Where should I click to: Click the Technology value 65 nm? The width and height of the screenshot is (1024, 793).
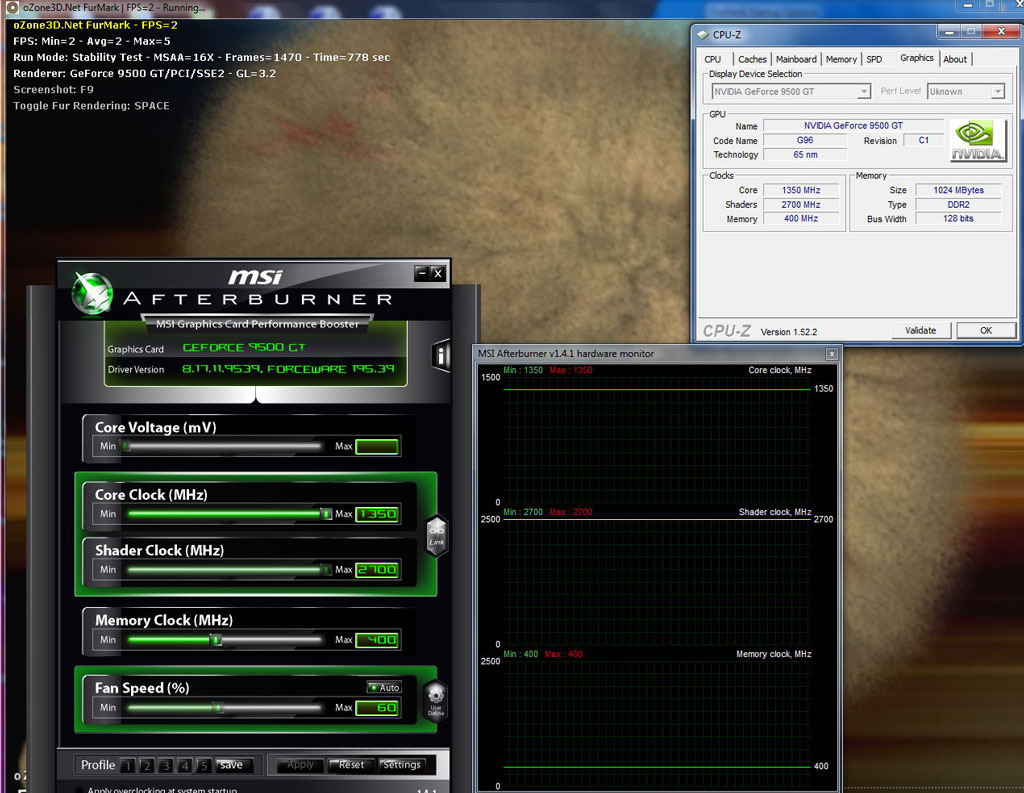point(805,155)
